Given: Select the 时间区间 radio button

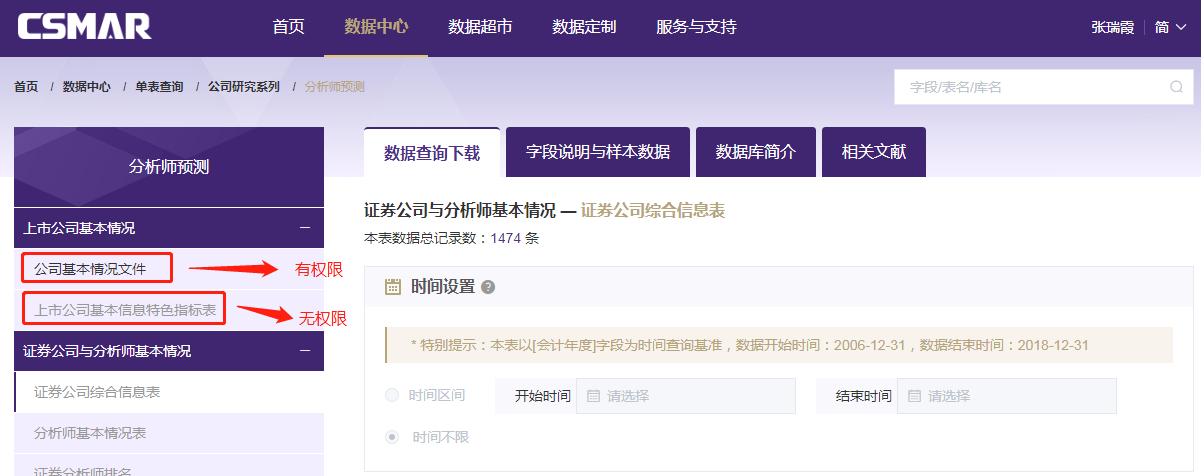Looking at the screenshot, I should pos(392,395).
